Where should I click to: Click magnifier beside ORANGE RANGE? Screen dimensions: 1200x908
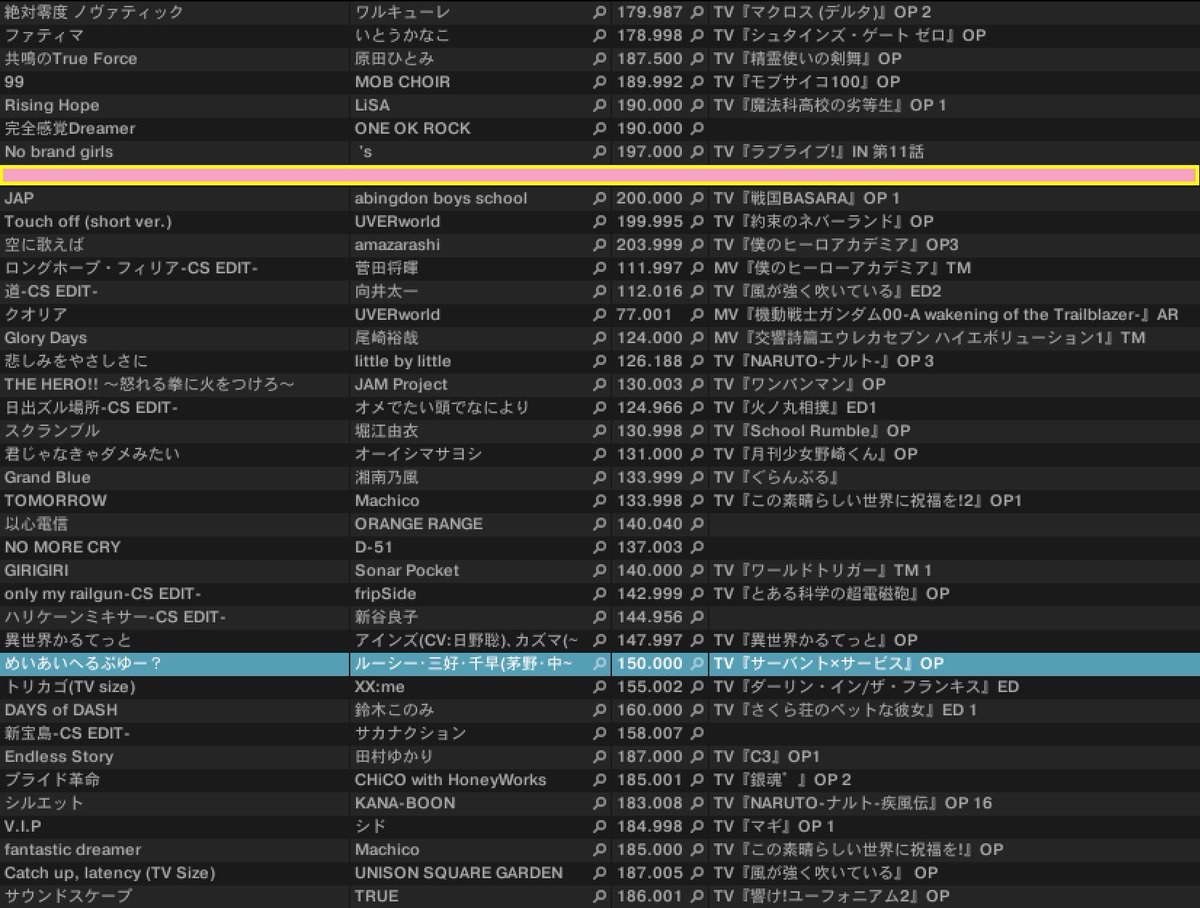tap(599, 524)
